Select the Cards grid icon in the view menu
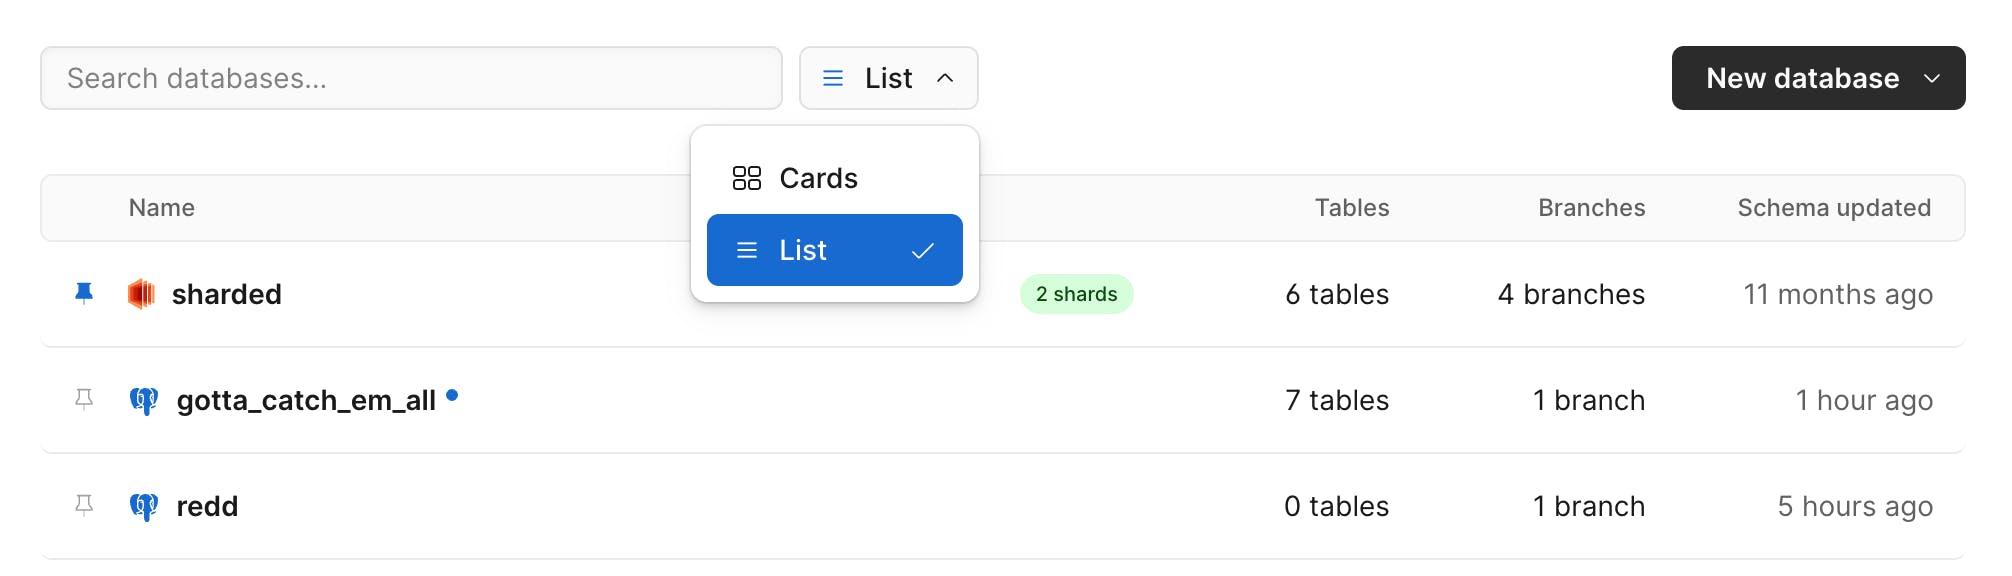 click(x=745, y=177)
